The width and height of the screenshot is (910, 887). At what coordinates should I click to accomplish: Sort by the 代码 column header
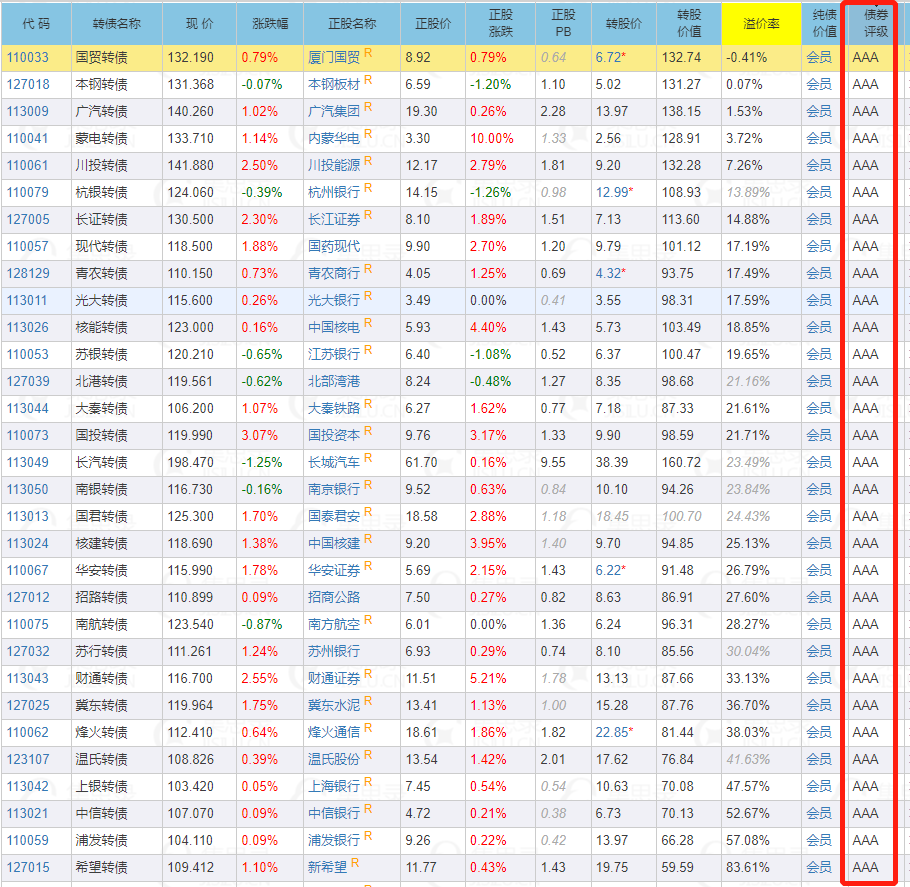coord(36,24)
